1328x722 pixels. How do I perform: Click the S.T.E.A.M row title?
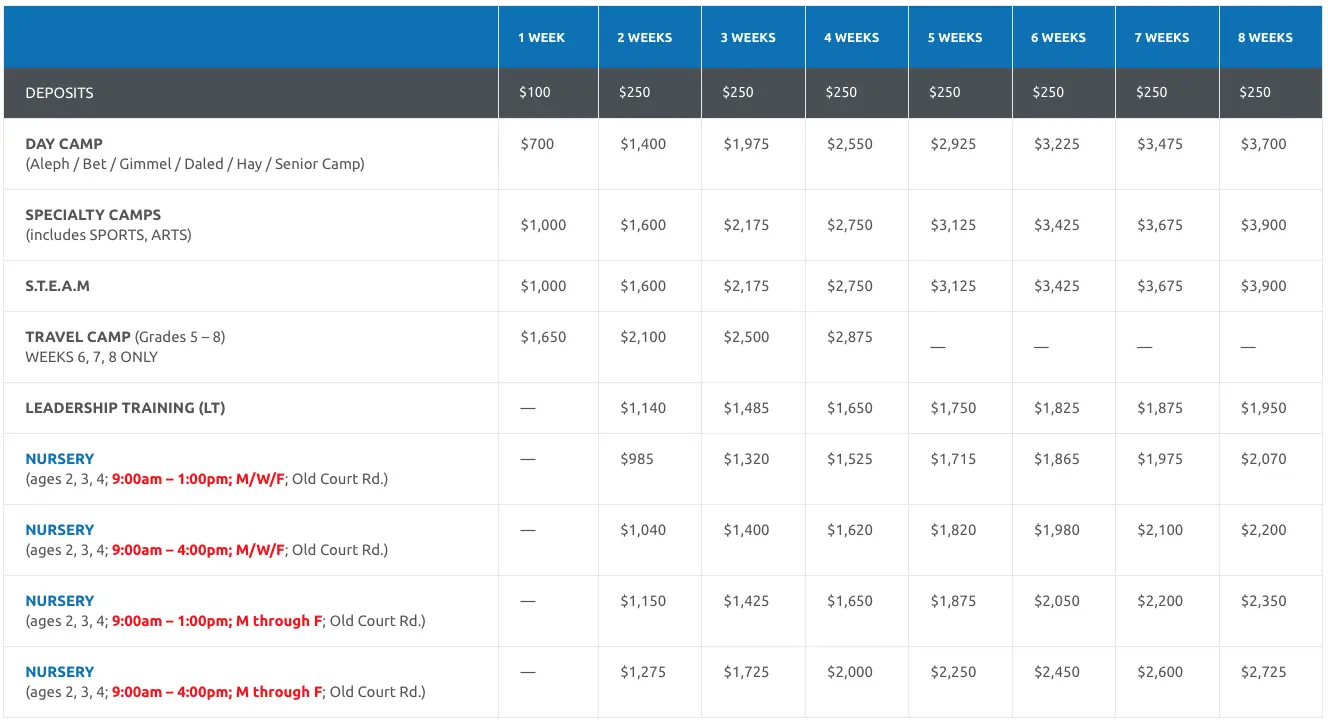pos(57,286)
